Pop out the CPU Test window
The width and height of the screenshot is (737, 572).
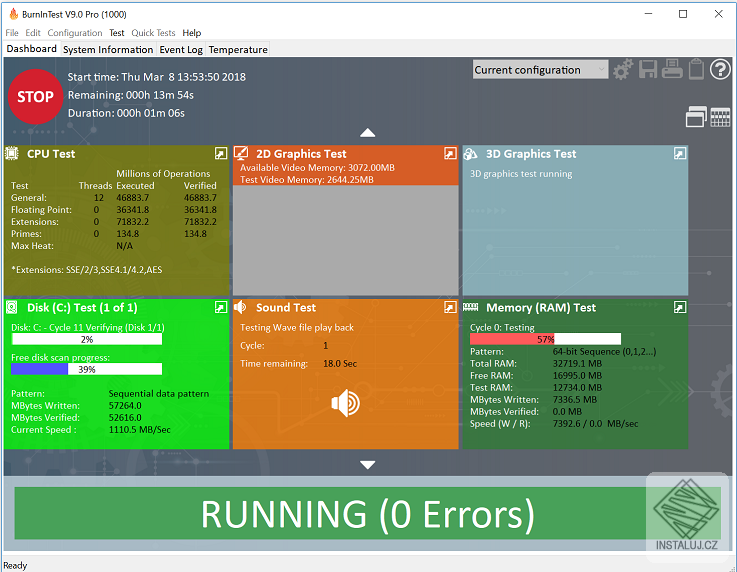(221, 153)
